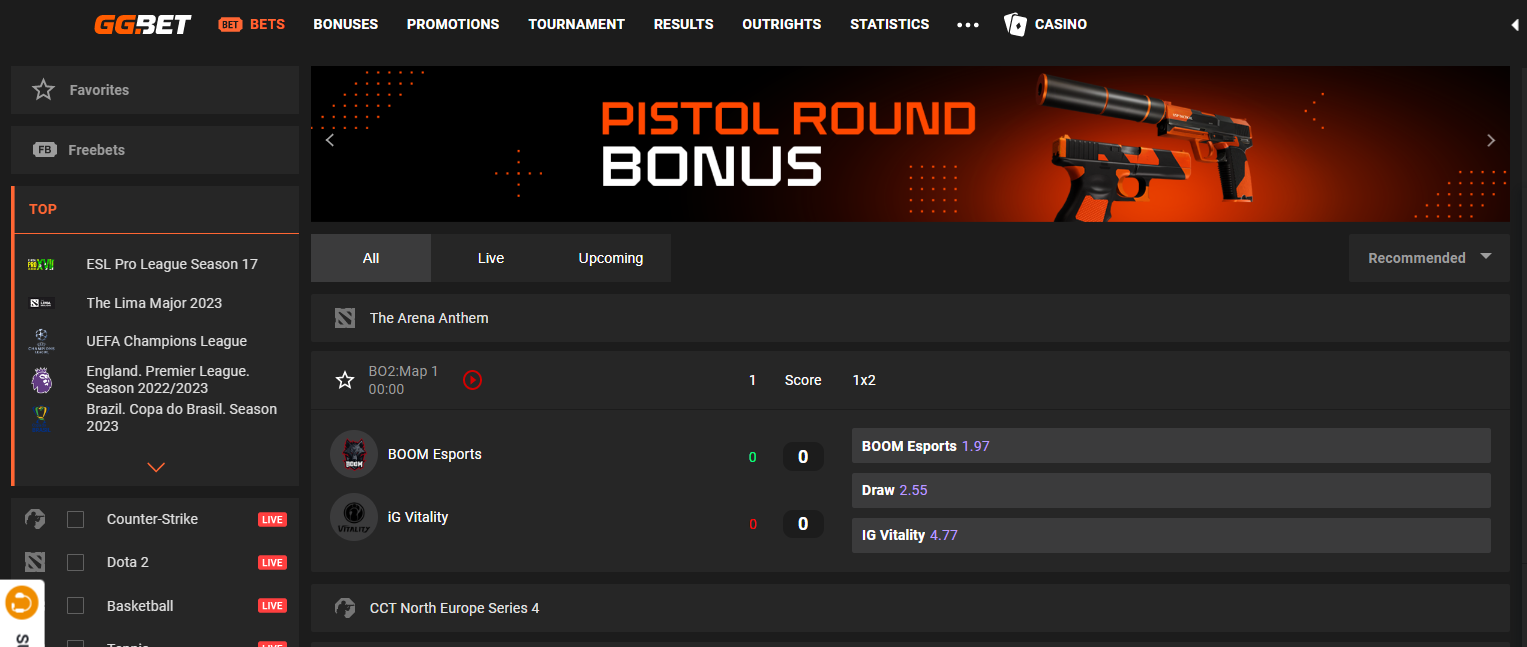Image resolution: width=1527 pixels, height=647 pixels.
Task: Click the GG.BET logo
Action: point(142,24)
